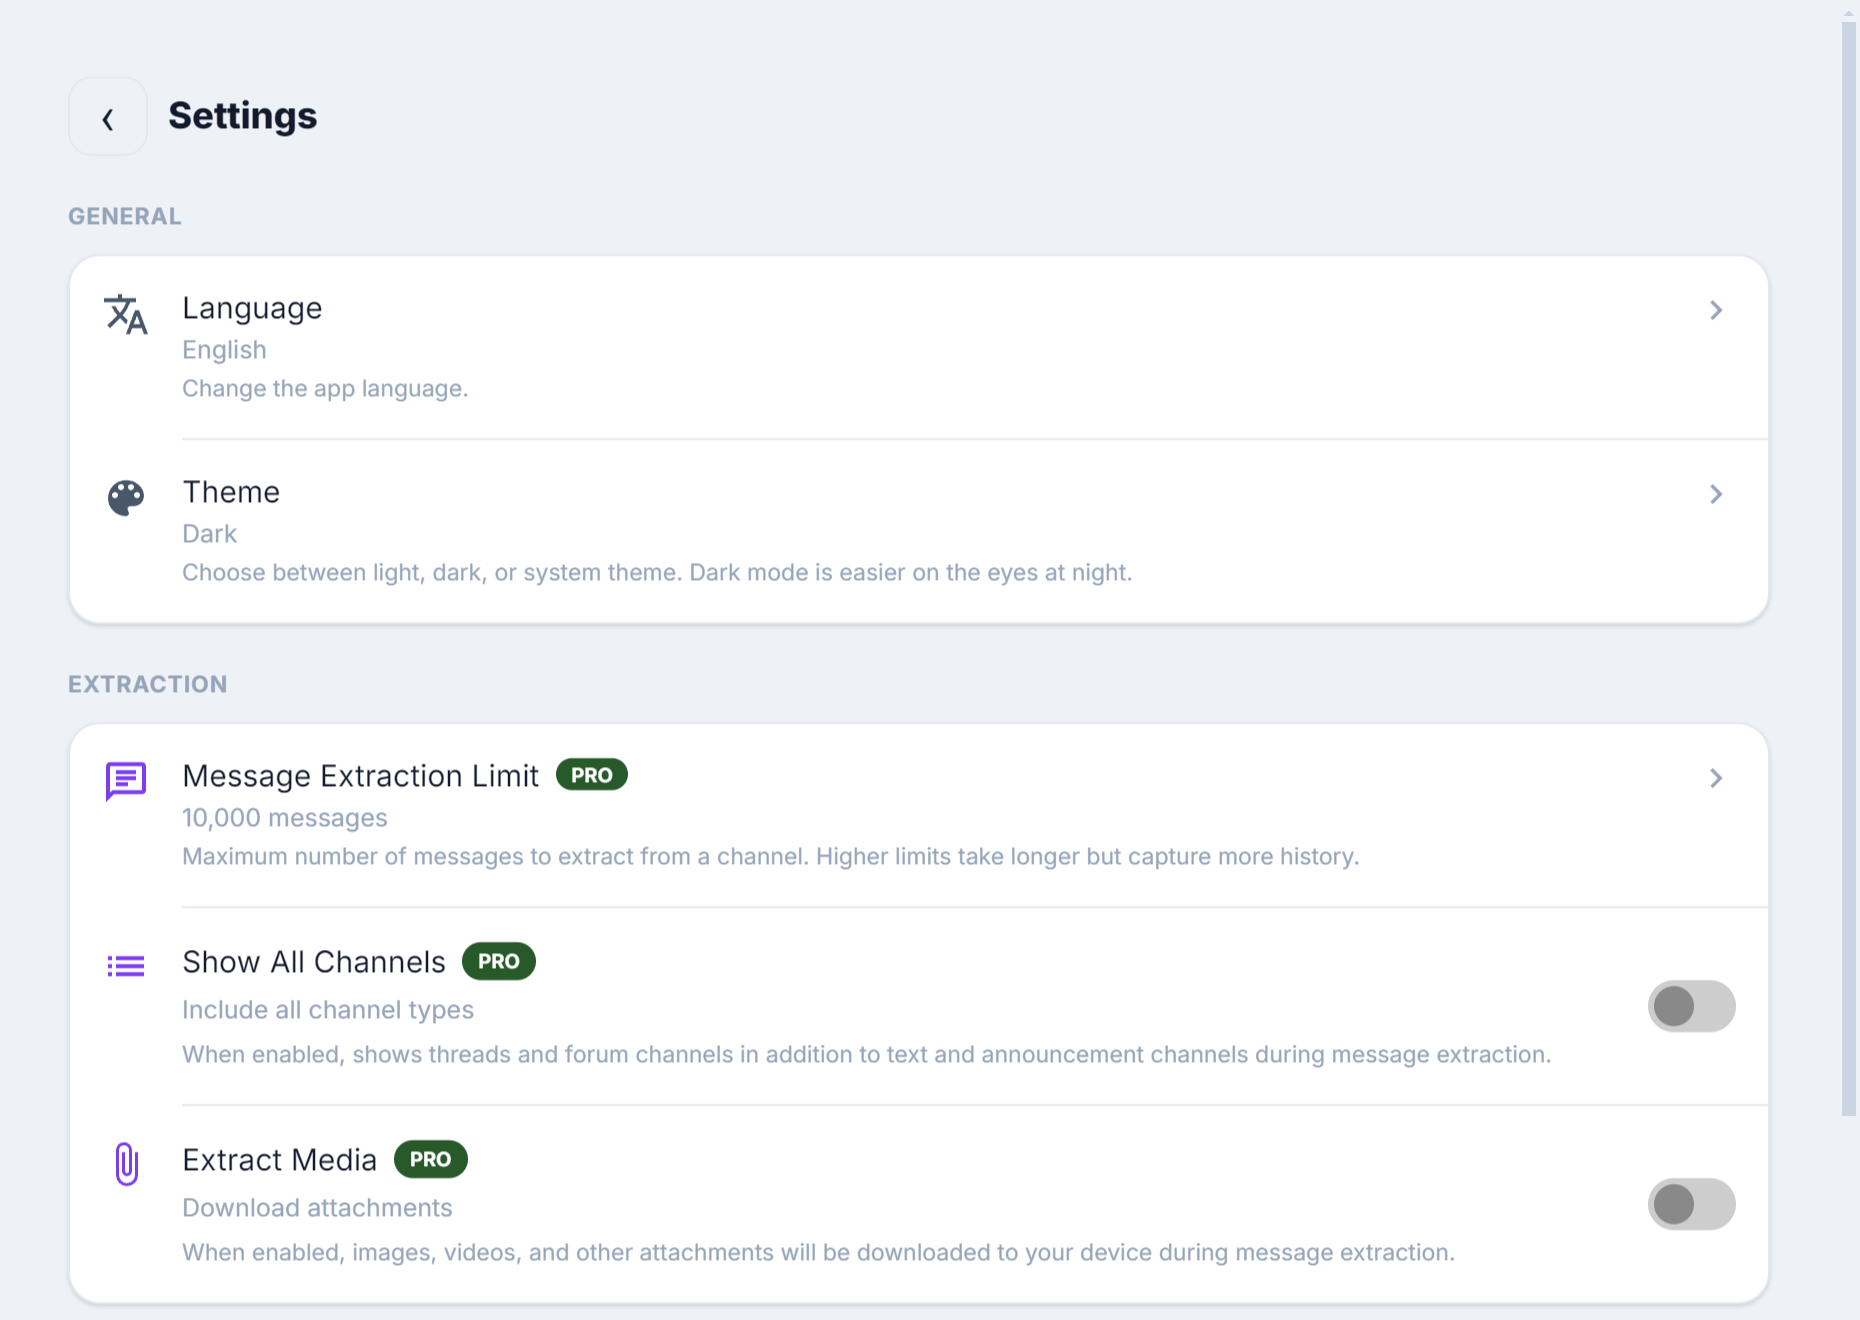This screenshot has height=1320, width=1860.
Task: Select the Message Extraction Limit title
Action: pos(361,776)
